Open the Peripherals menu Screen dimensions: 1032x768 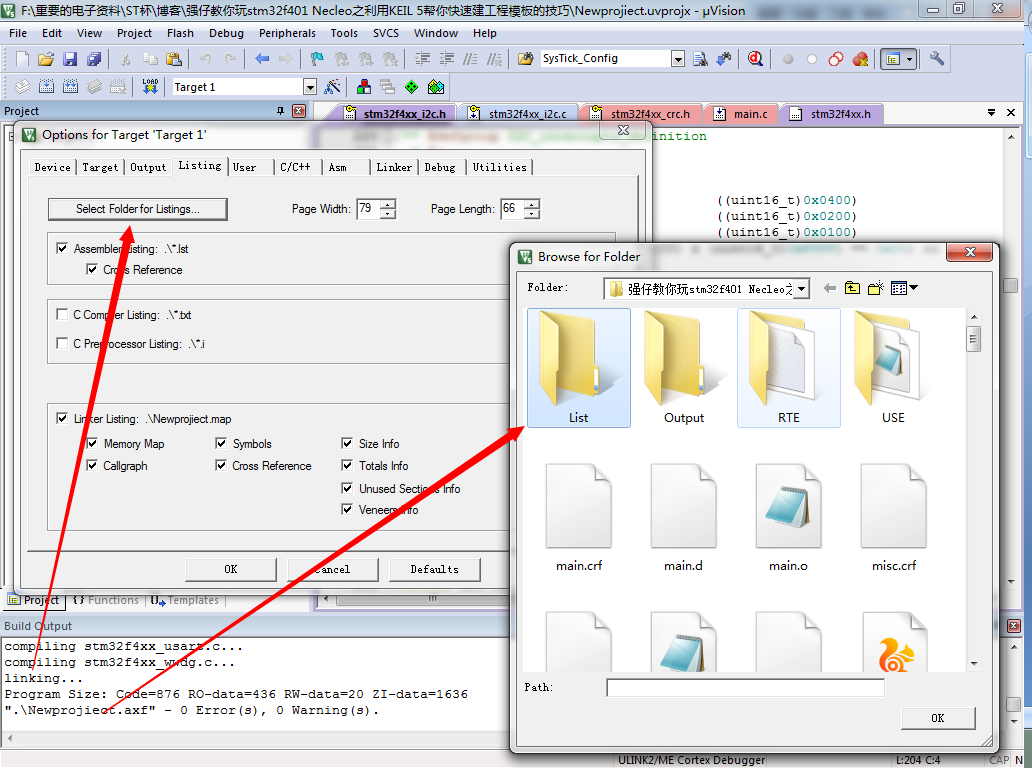pos(287,33)
